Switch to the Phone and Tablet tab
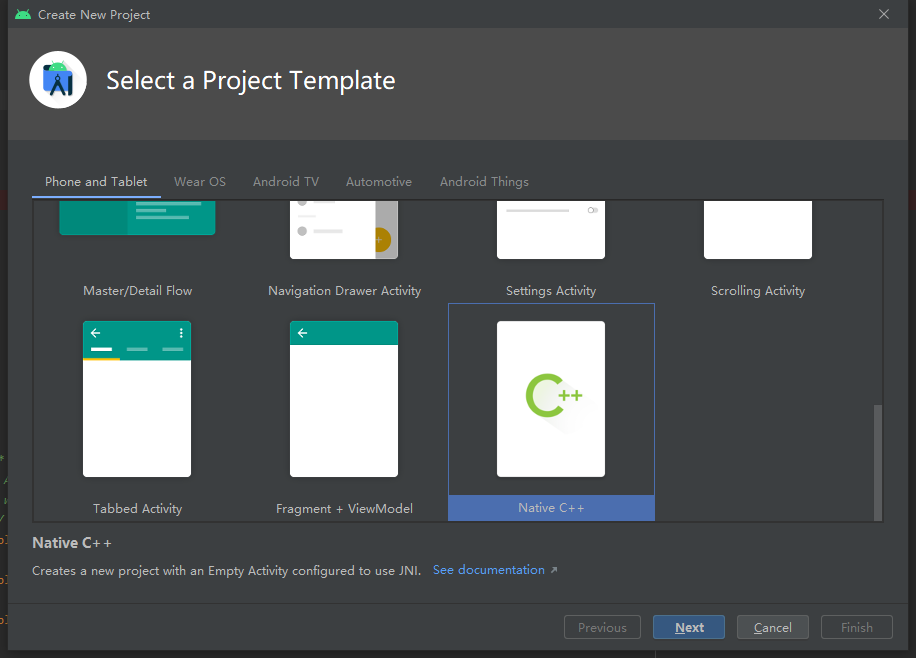The height and width of the screenshot is (658, 916). [96, 182]
